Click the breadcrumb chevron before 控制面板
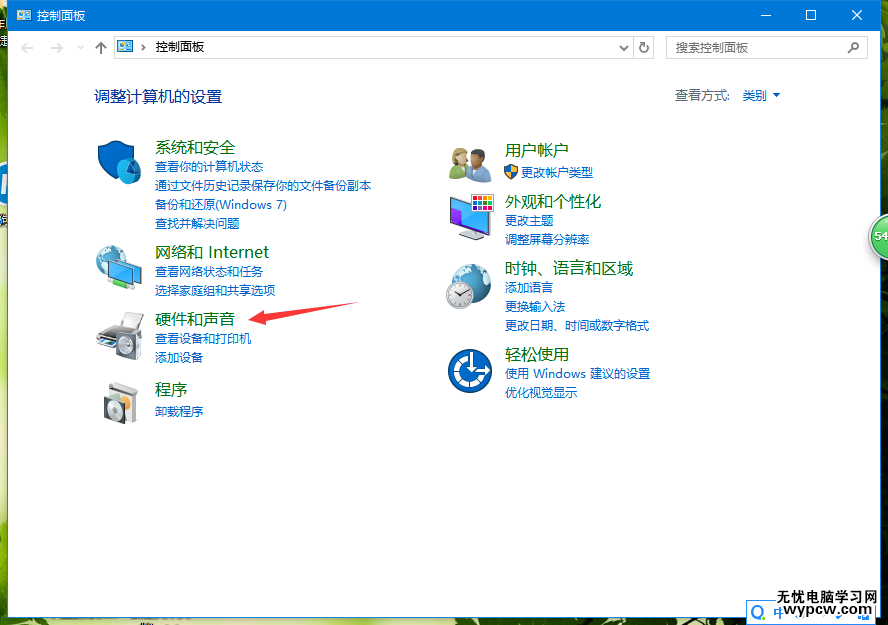Screen dimensions: 888x625 (143, 48)
